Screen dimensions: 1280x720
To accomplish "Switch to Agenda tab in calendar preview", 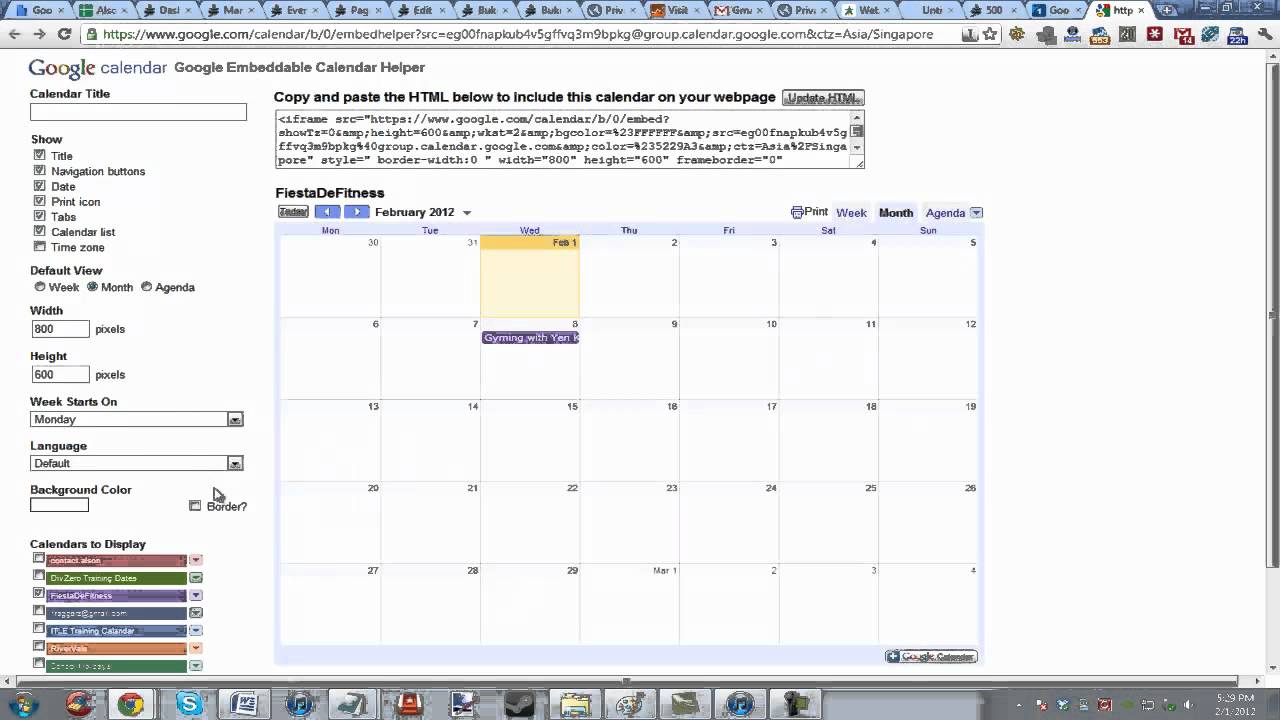I will 945,213.
